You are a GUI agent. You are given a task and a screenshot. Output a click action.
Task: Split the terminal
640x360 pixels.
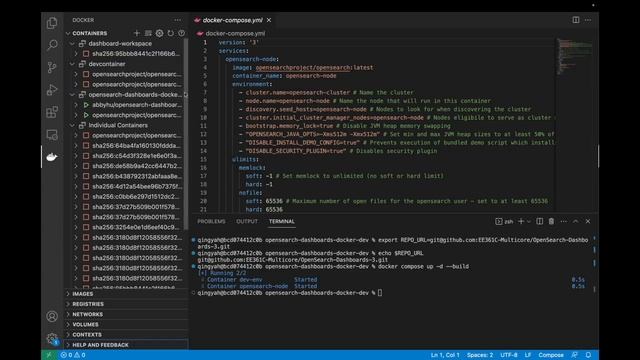pyautogui.click(x=540, y=221)
